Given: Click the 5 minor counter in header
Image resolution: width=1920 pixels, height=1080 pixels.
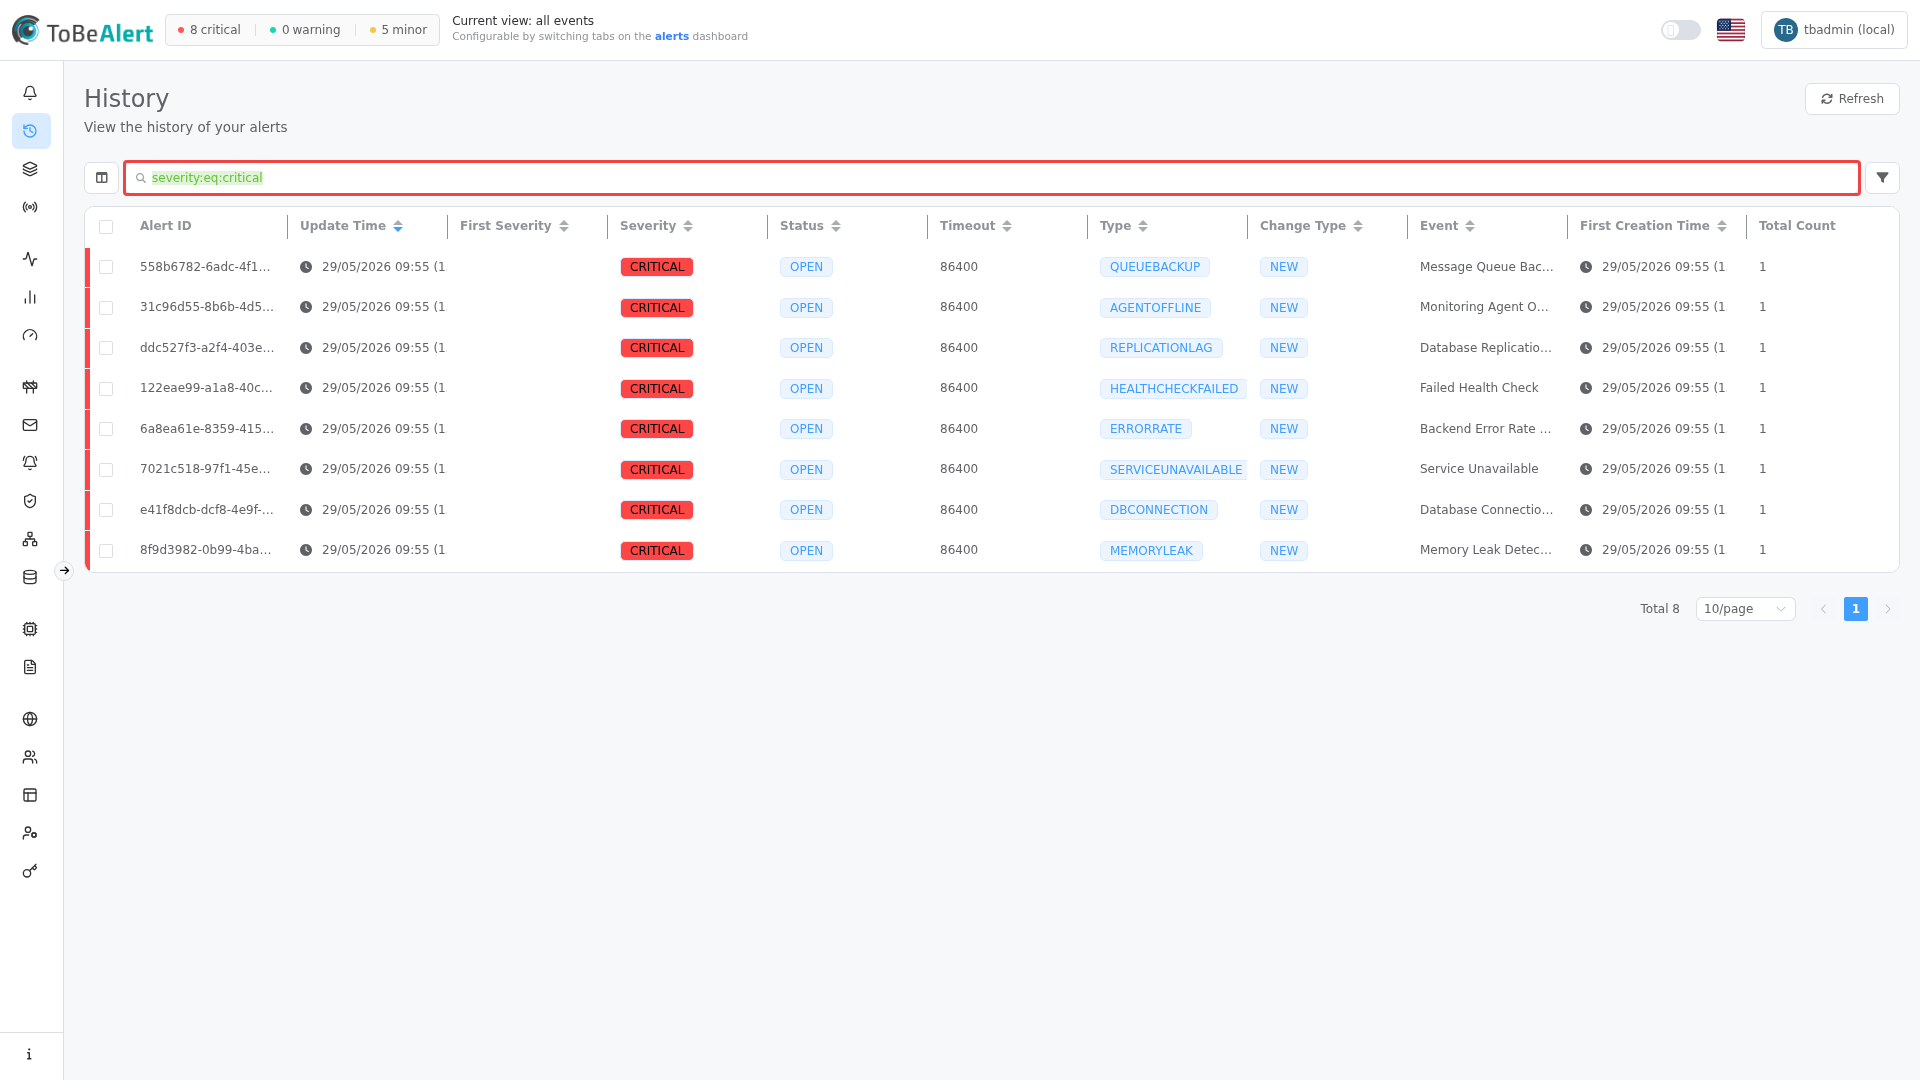Looking at the screenshot, I should coord(398,30).
